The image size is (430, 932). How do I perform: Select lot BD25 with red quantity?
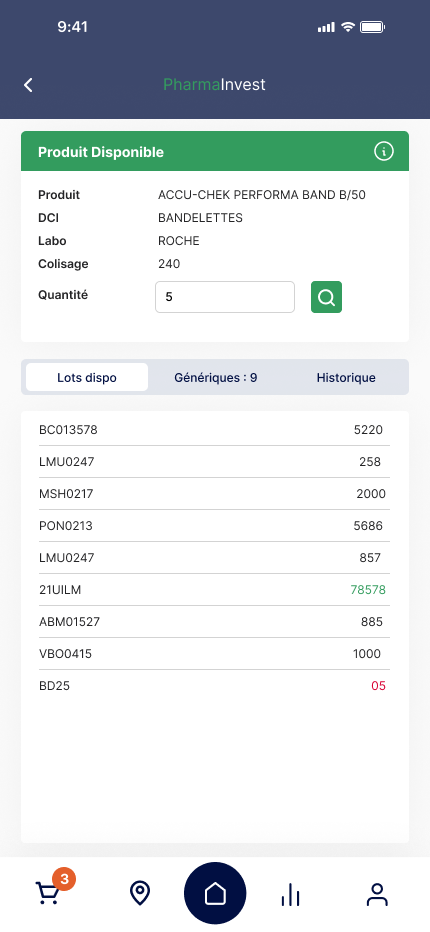click(215, 686)
